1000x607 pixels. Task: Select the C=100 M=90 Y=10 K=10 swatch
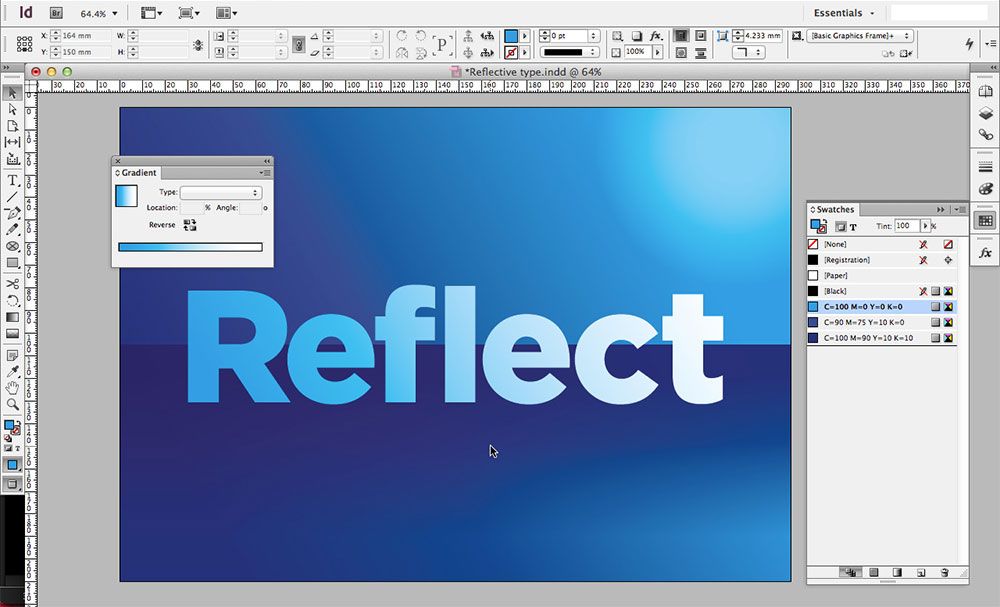[882, 338]
